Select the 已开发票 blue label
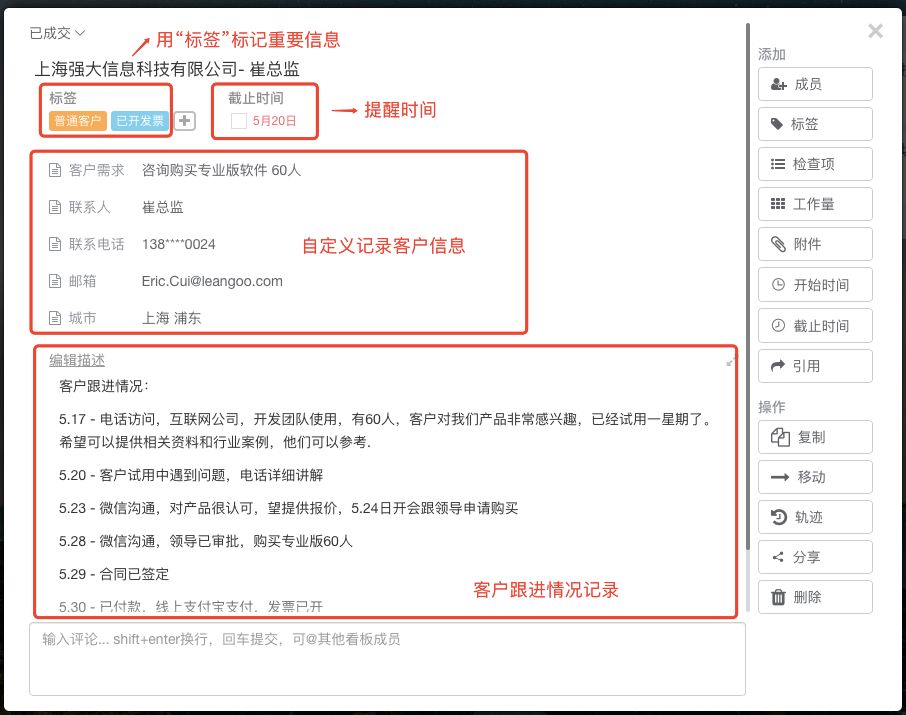 point(140,121)
